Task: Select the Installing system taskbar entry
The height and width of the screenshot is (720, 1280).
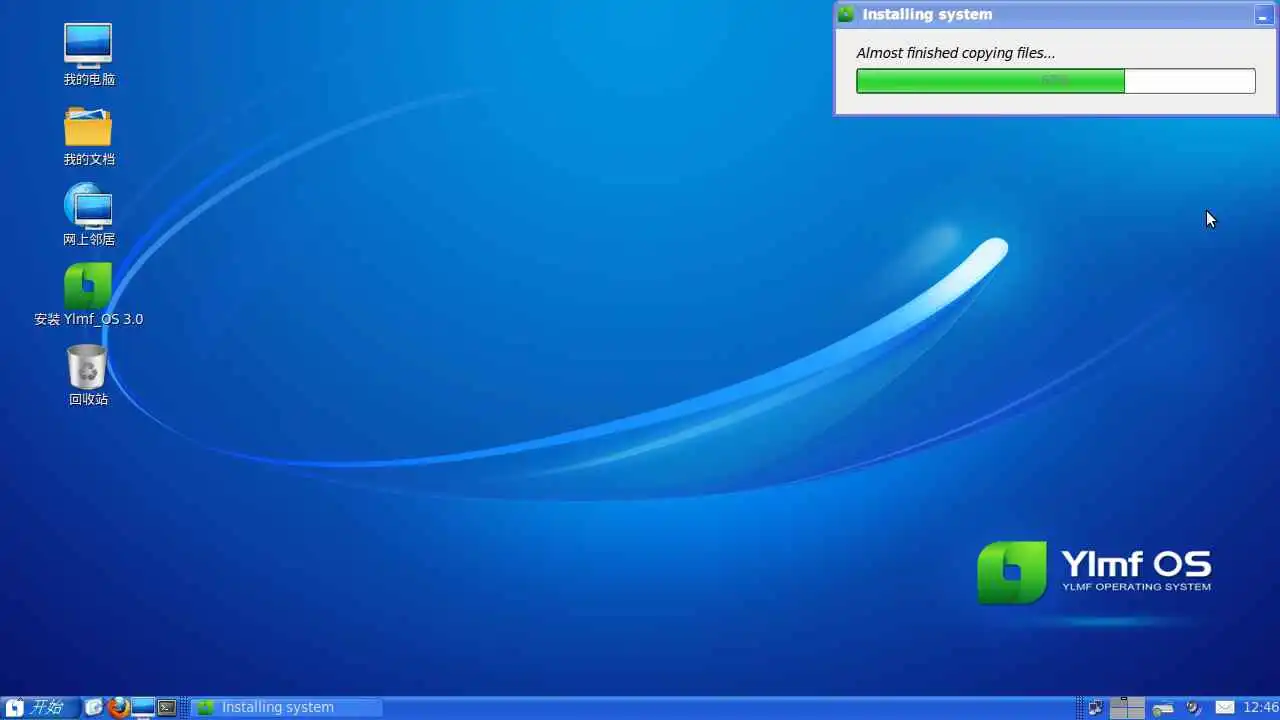Action: [x=286, y=707]
